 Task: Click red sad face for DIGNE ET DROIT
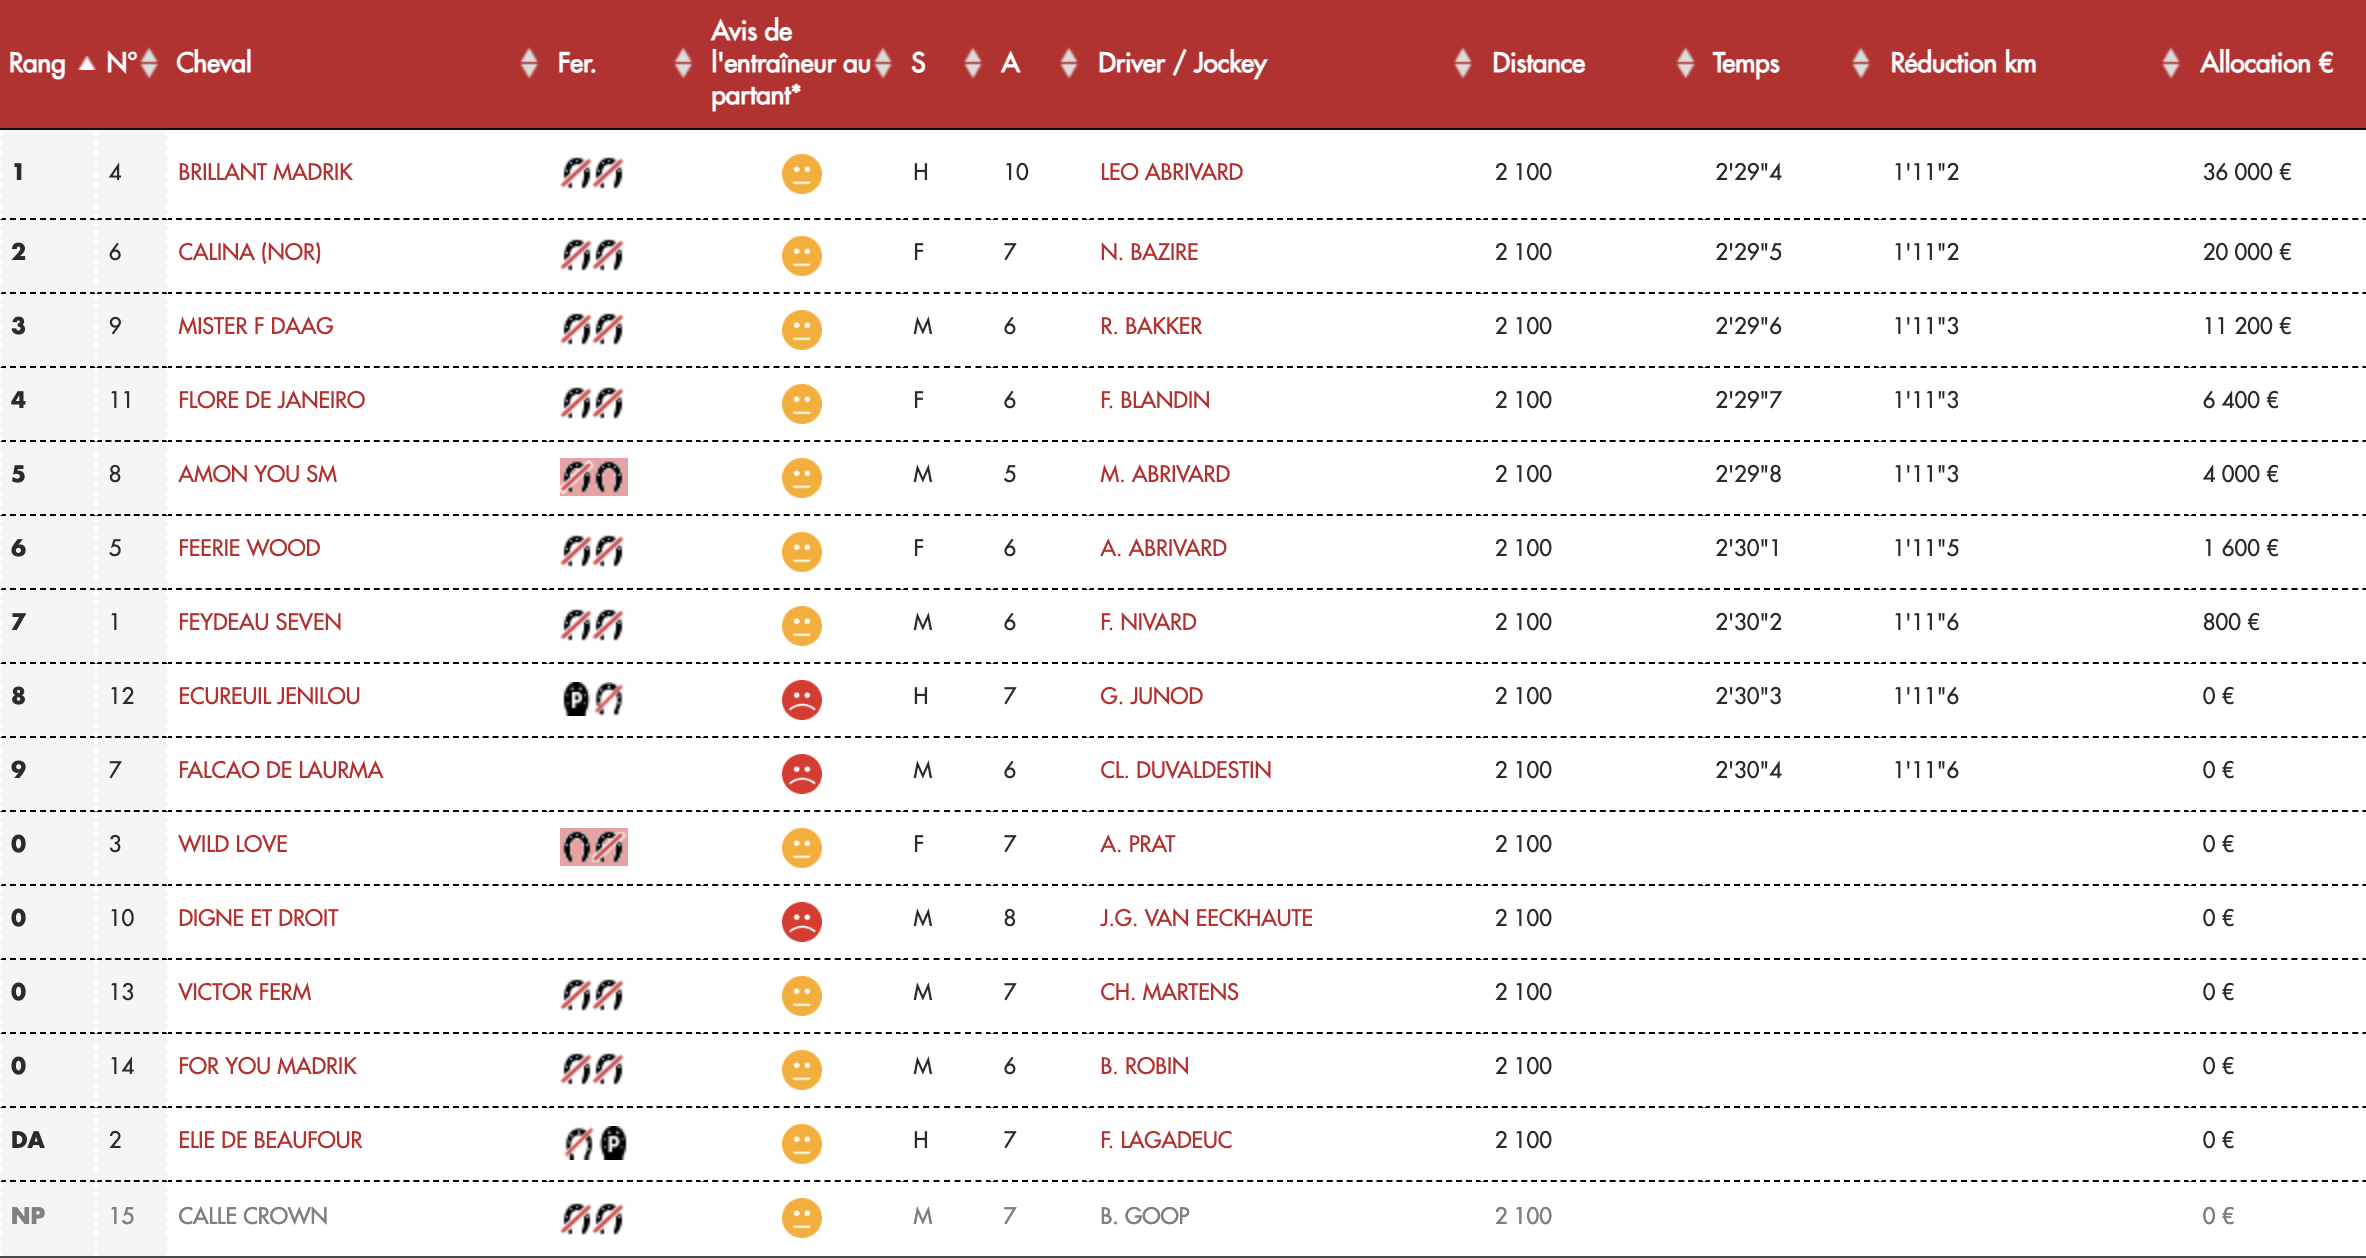point(801,921)
